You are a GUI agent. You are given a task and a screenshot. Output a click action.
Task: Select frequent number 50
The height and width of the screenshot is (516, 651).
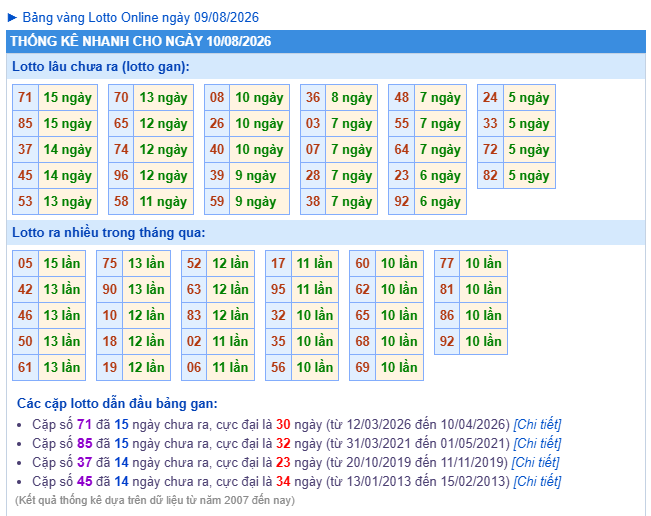click(x=25, y=341)
